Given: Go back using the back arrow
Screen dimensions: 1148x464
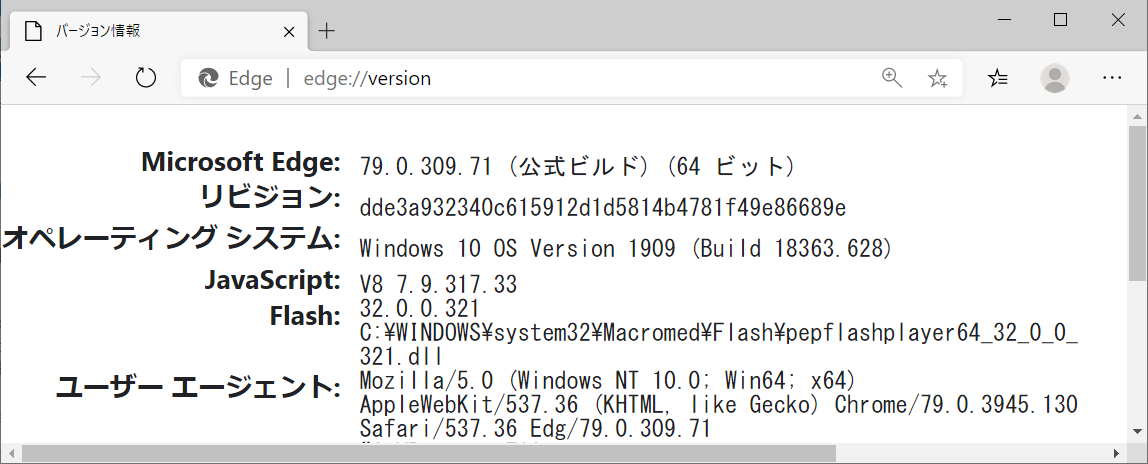Looking at the screenshot, I should 36,78.
